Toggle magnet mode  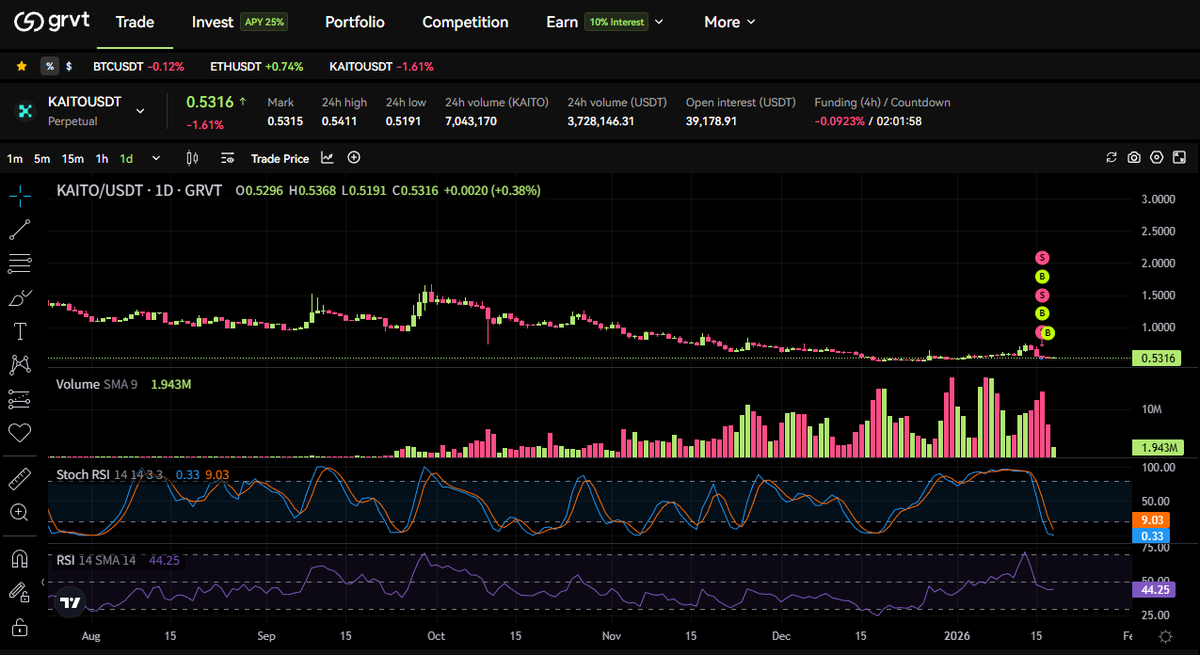pyautogui.click(x=20, y=559)
